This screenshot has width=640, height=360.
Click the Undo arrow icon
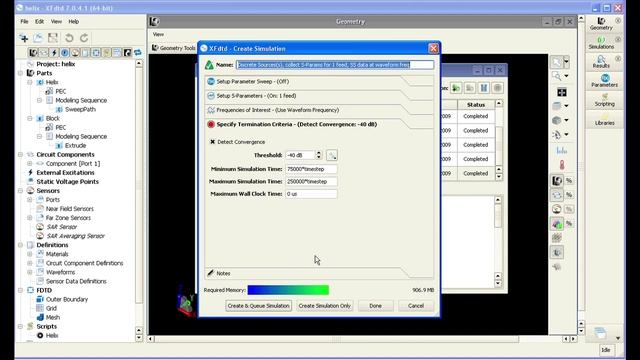69,38
